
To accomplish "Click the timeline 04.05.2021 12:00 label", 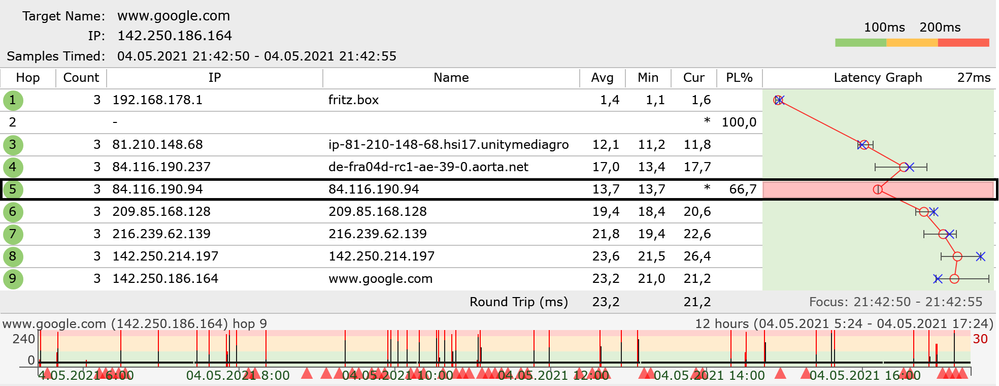I will pyautogui.click(x=553, y=375).
